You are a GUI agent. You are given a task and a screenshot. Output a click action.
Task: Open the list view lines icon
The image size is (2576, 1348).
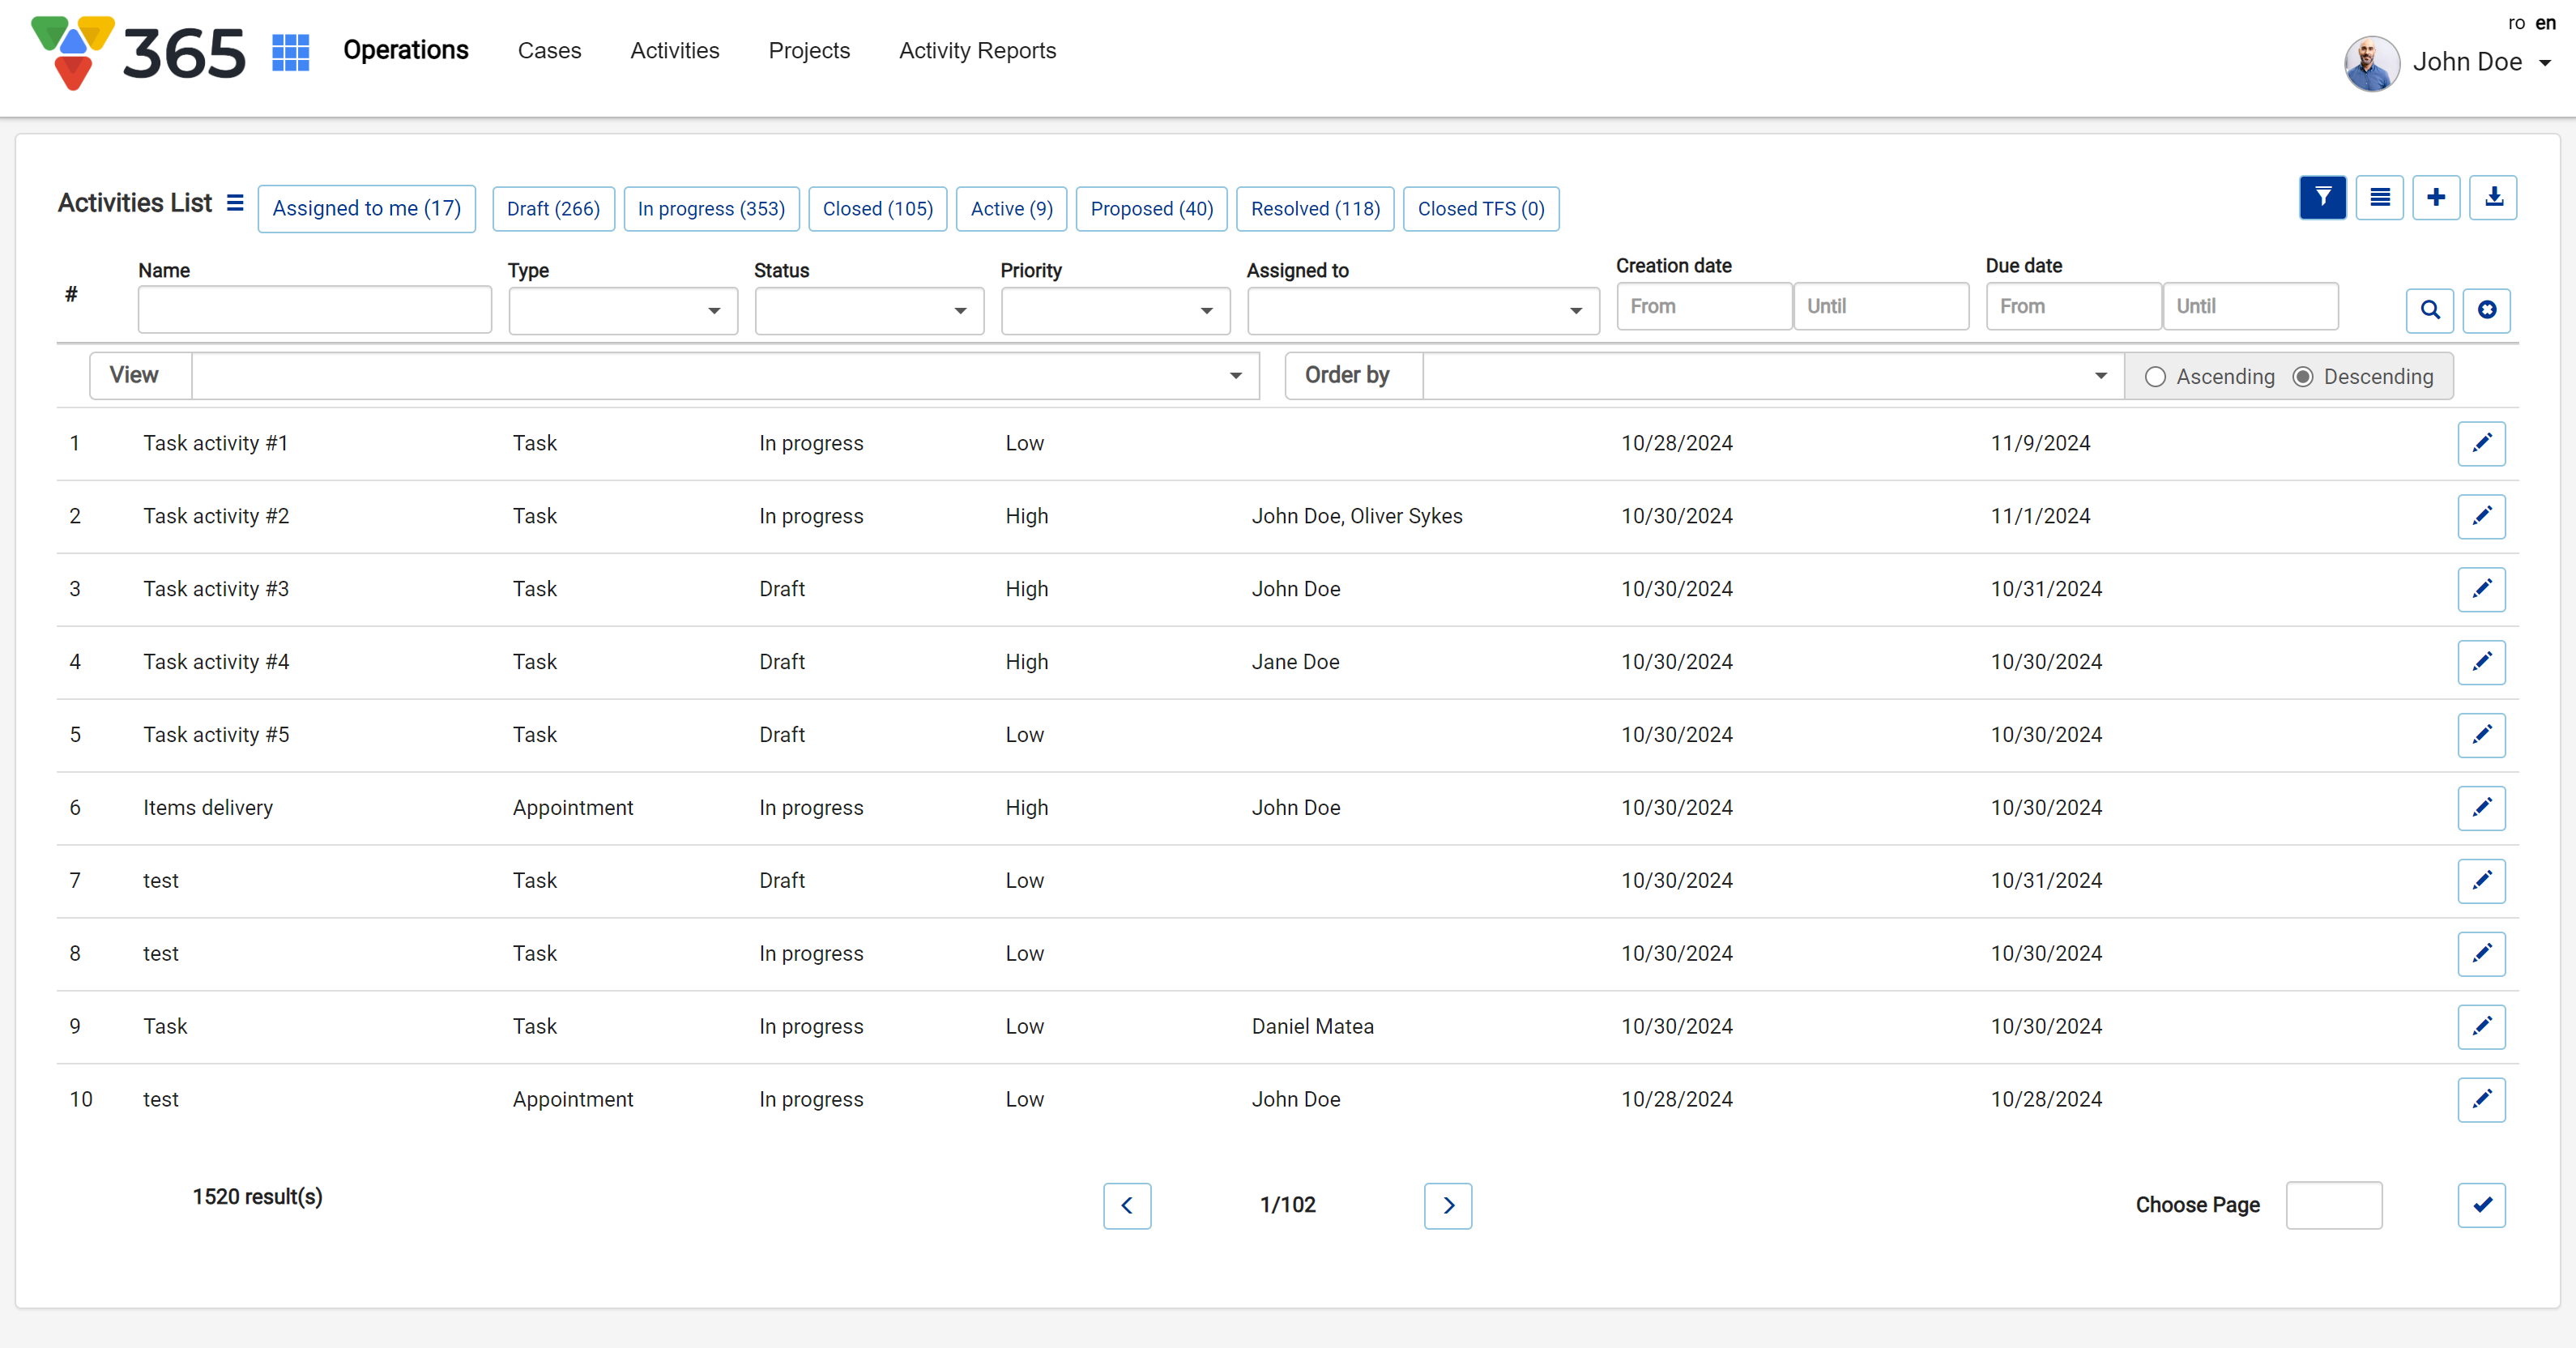2379,197
